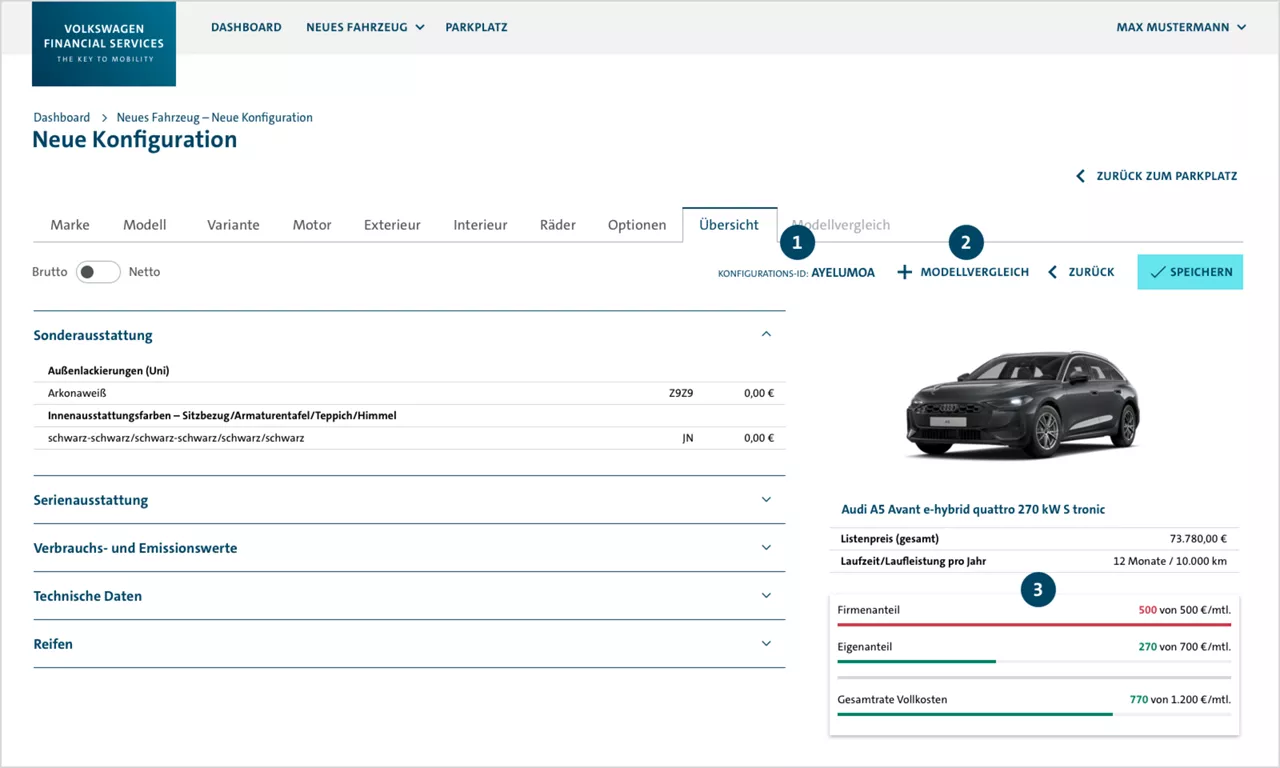The width and height of the screenshot is (1280, 768).
Task: Expand the Technische Daten section
Action: pyautogui.click(x=766, y=595)
